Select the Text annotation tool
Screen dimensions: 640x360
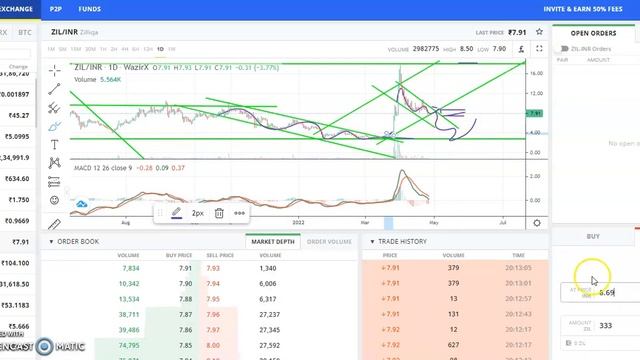(x=54, y=144)
